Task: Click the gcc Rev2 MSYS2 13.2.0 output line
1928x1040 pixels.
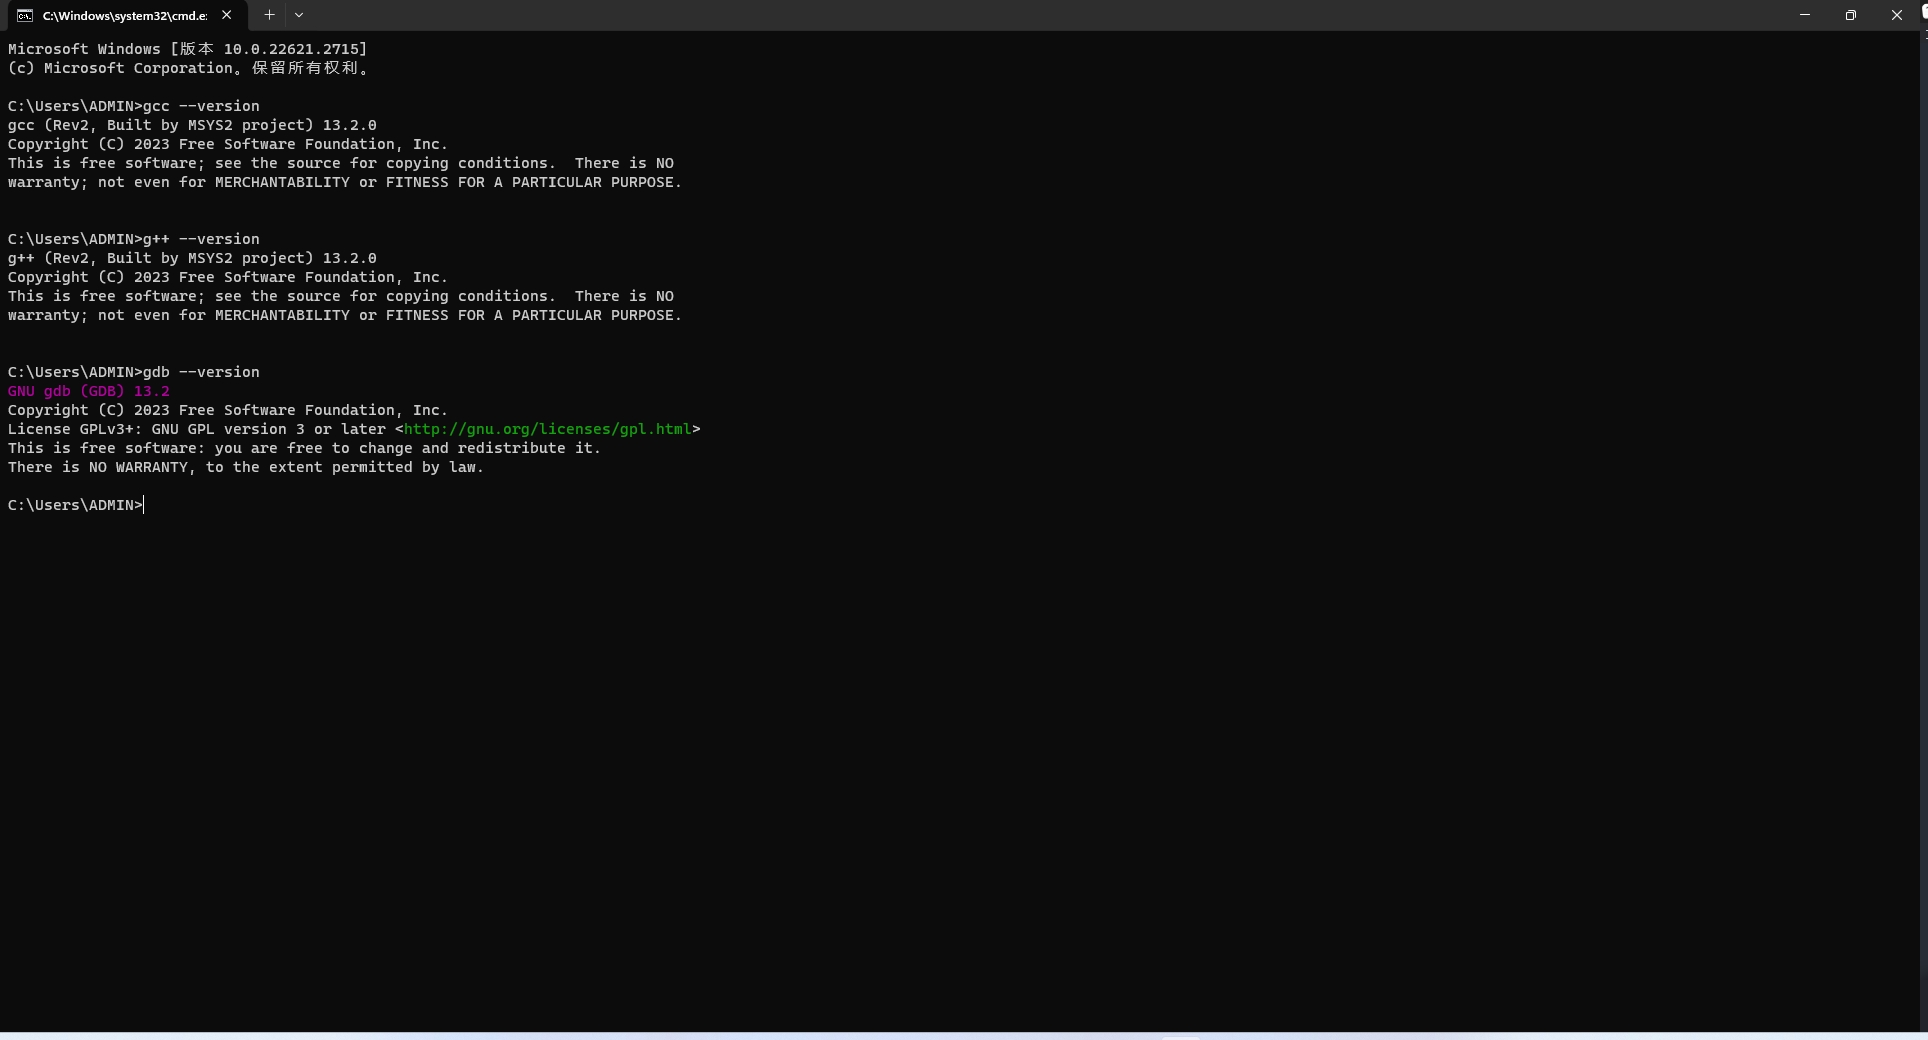Action: pos(192,125)
